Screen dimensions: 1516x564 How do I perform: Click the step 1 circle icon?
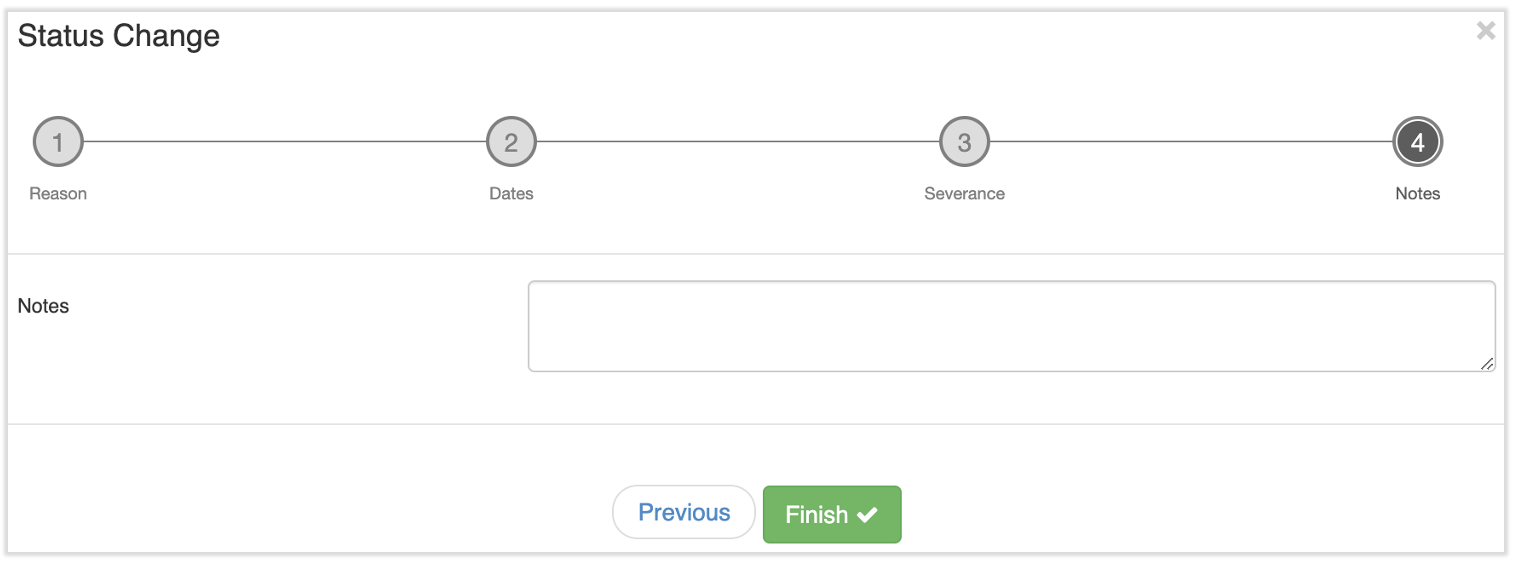click(58, 142)
